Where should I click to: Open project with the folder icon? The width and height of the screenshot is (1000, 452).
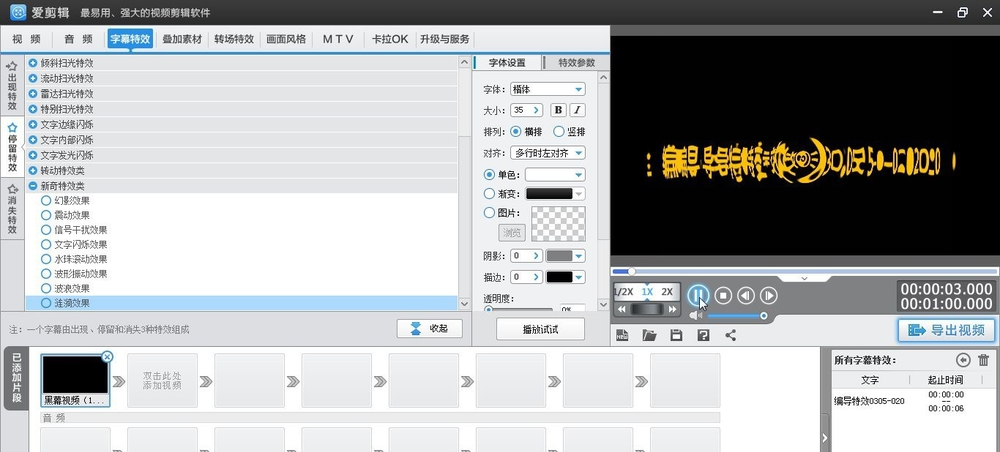tap(649, 335)
